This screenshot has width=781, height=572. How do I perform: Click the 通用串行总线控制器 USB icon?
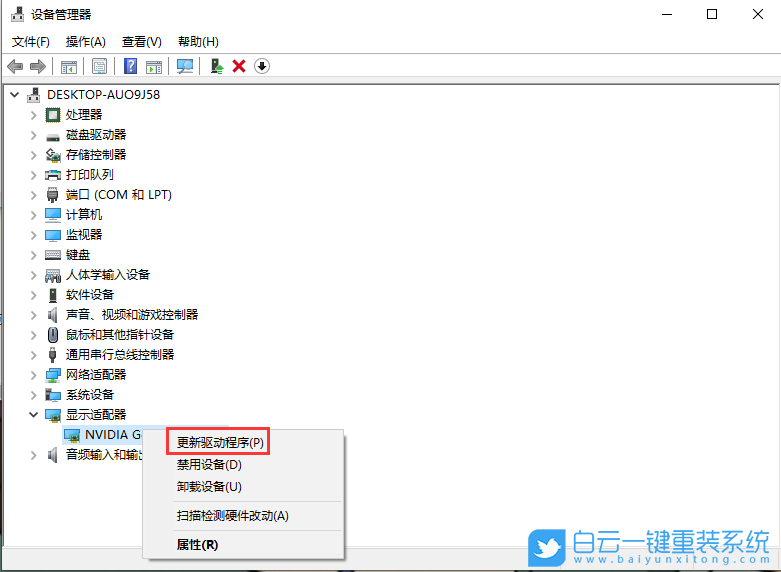point(53,355)
